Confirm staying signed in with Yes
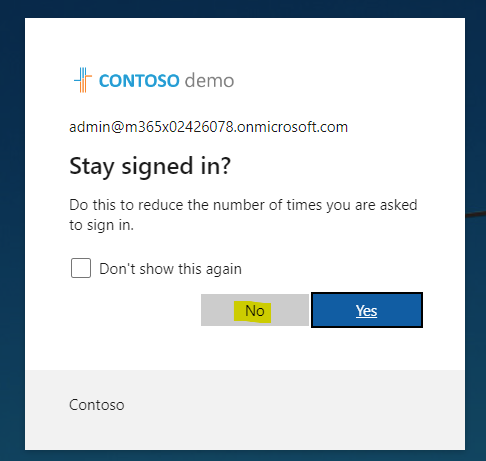 [367, 310]
